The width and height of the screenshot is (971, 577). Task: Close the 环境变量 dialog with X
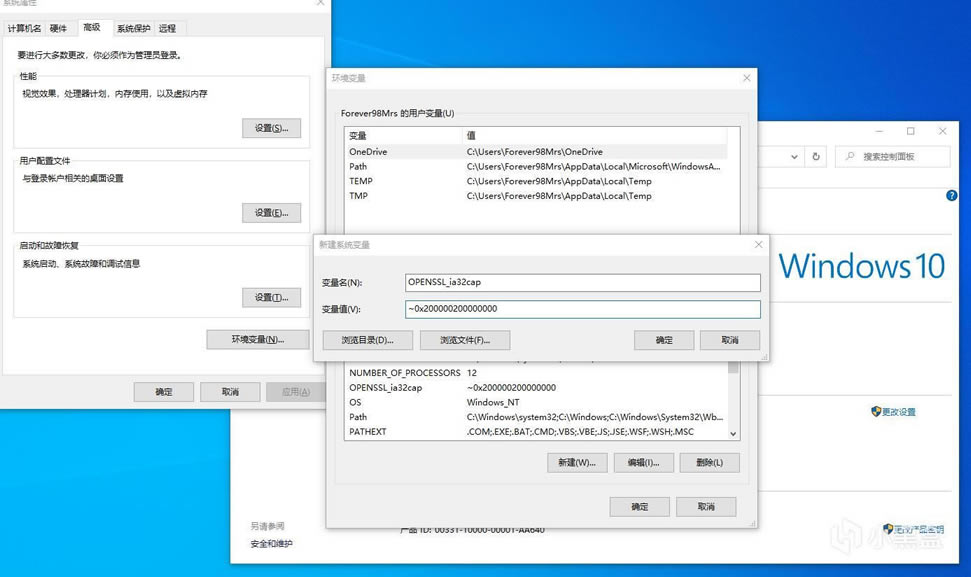(746, 78)
